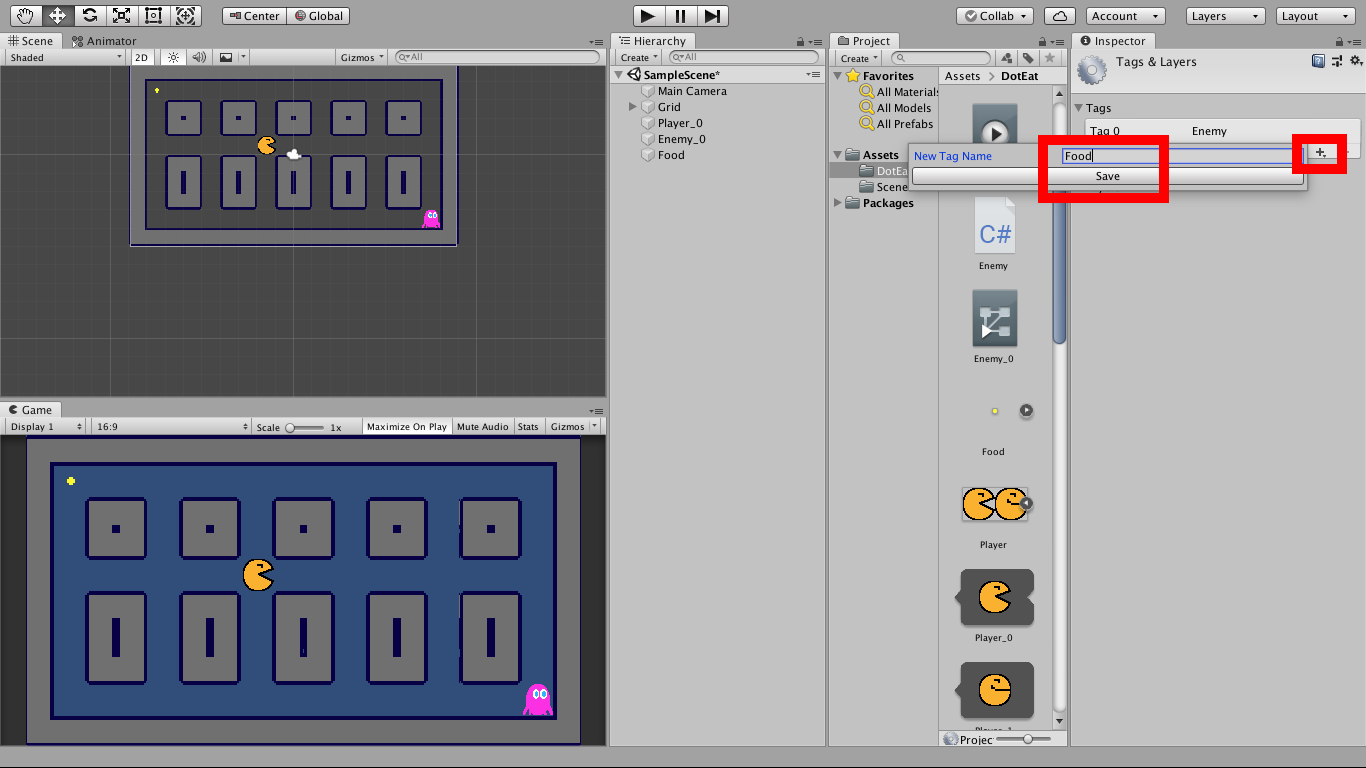Open the Hierarchy Create dropdown
Screen dimensions: 1366x768
640,58
